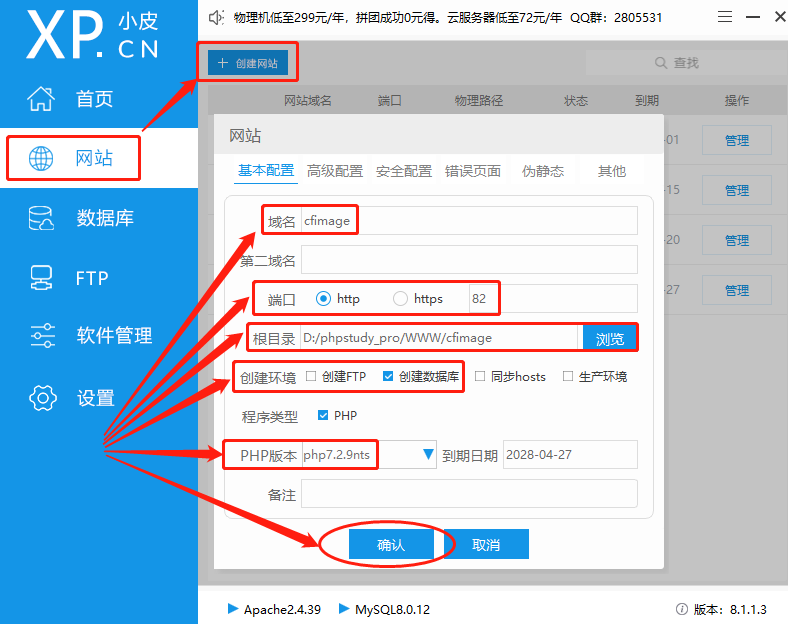
Task: Enable the 同步hosts checkbox
Action: (480, 376)
